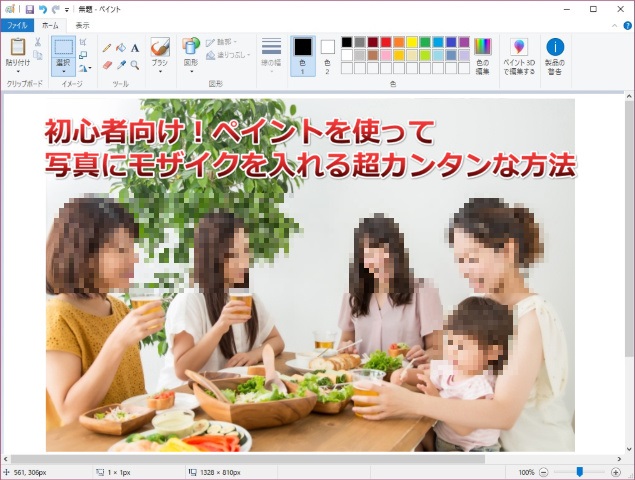Click the 100% zoom level text
The width and height of the screenshot is (635, 480).
526,472
